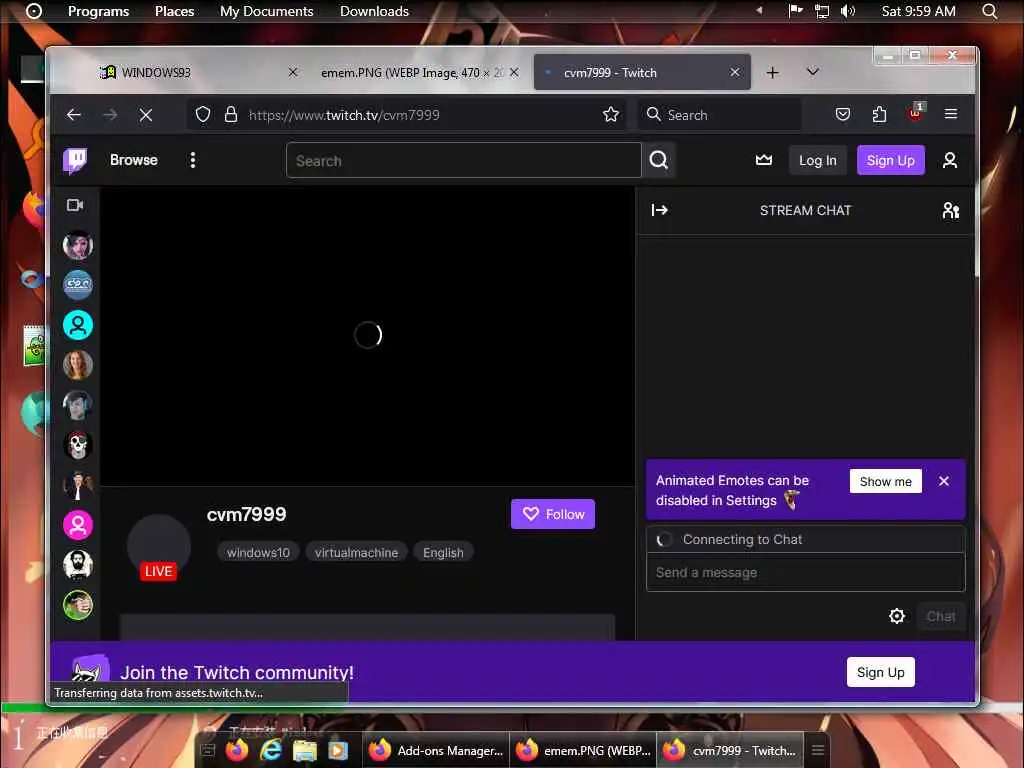
Task: Switch to Add-ons Manager taskbar window
Action: 436,750
